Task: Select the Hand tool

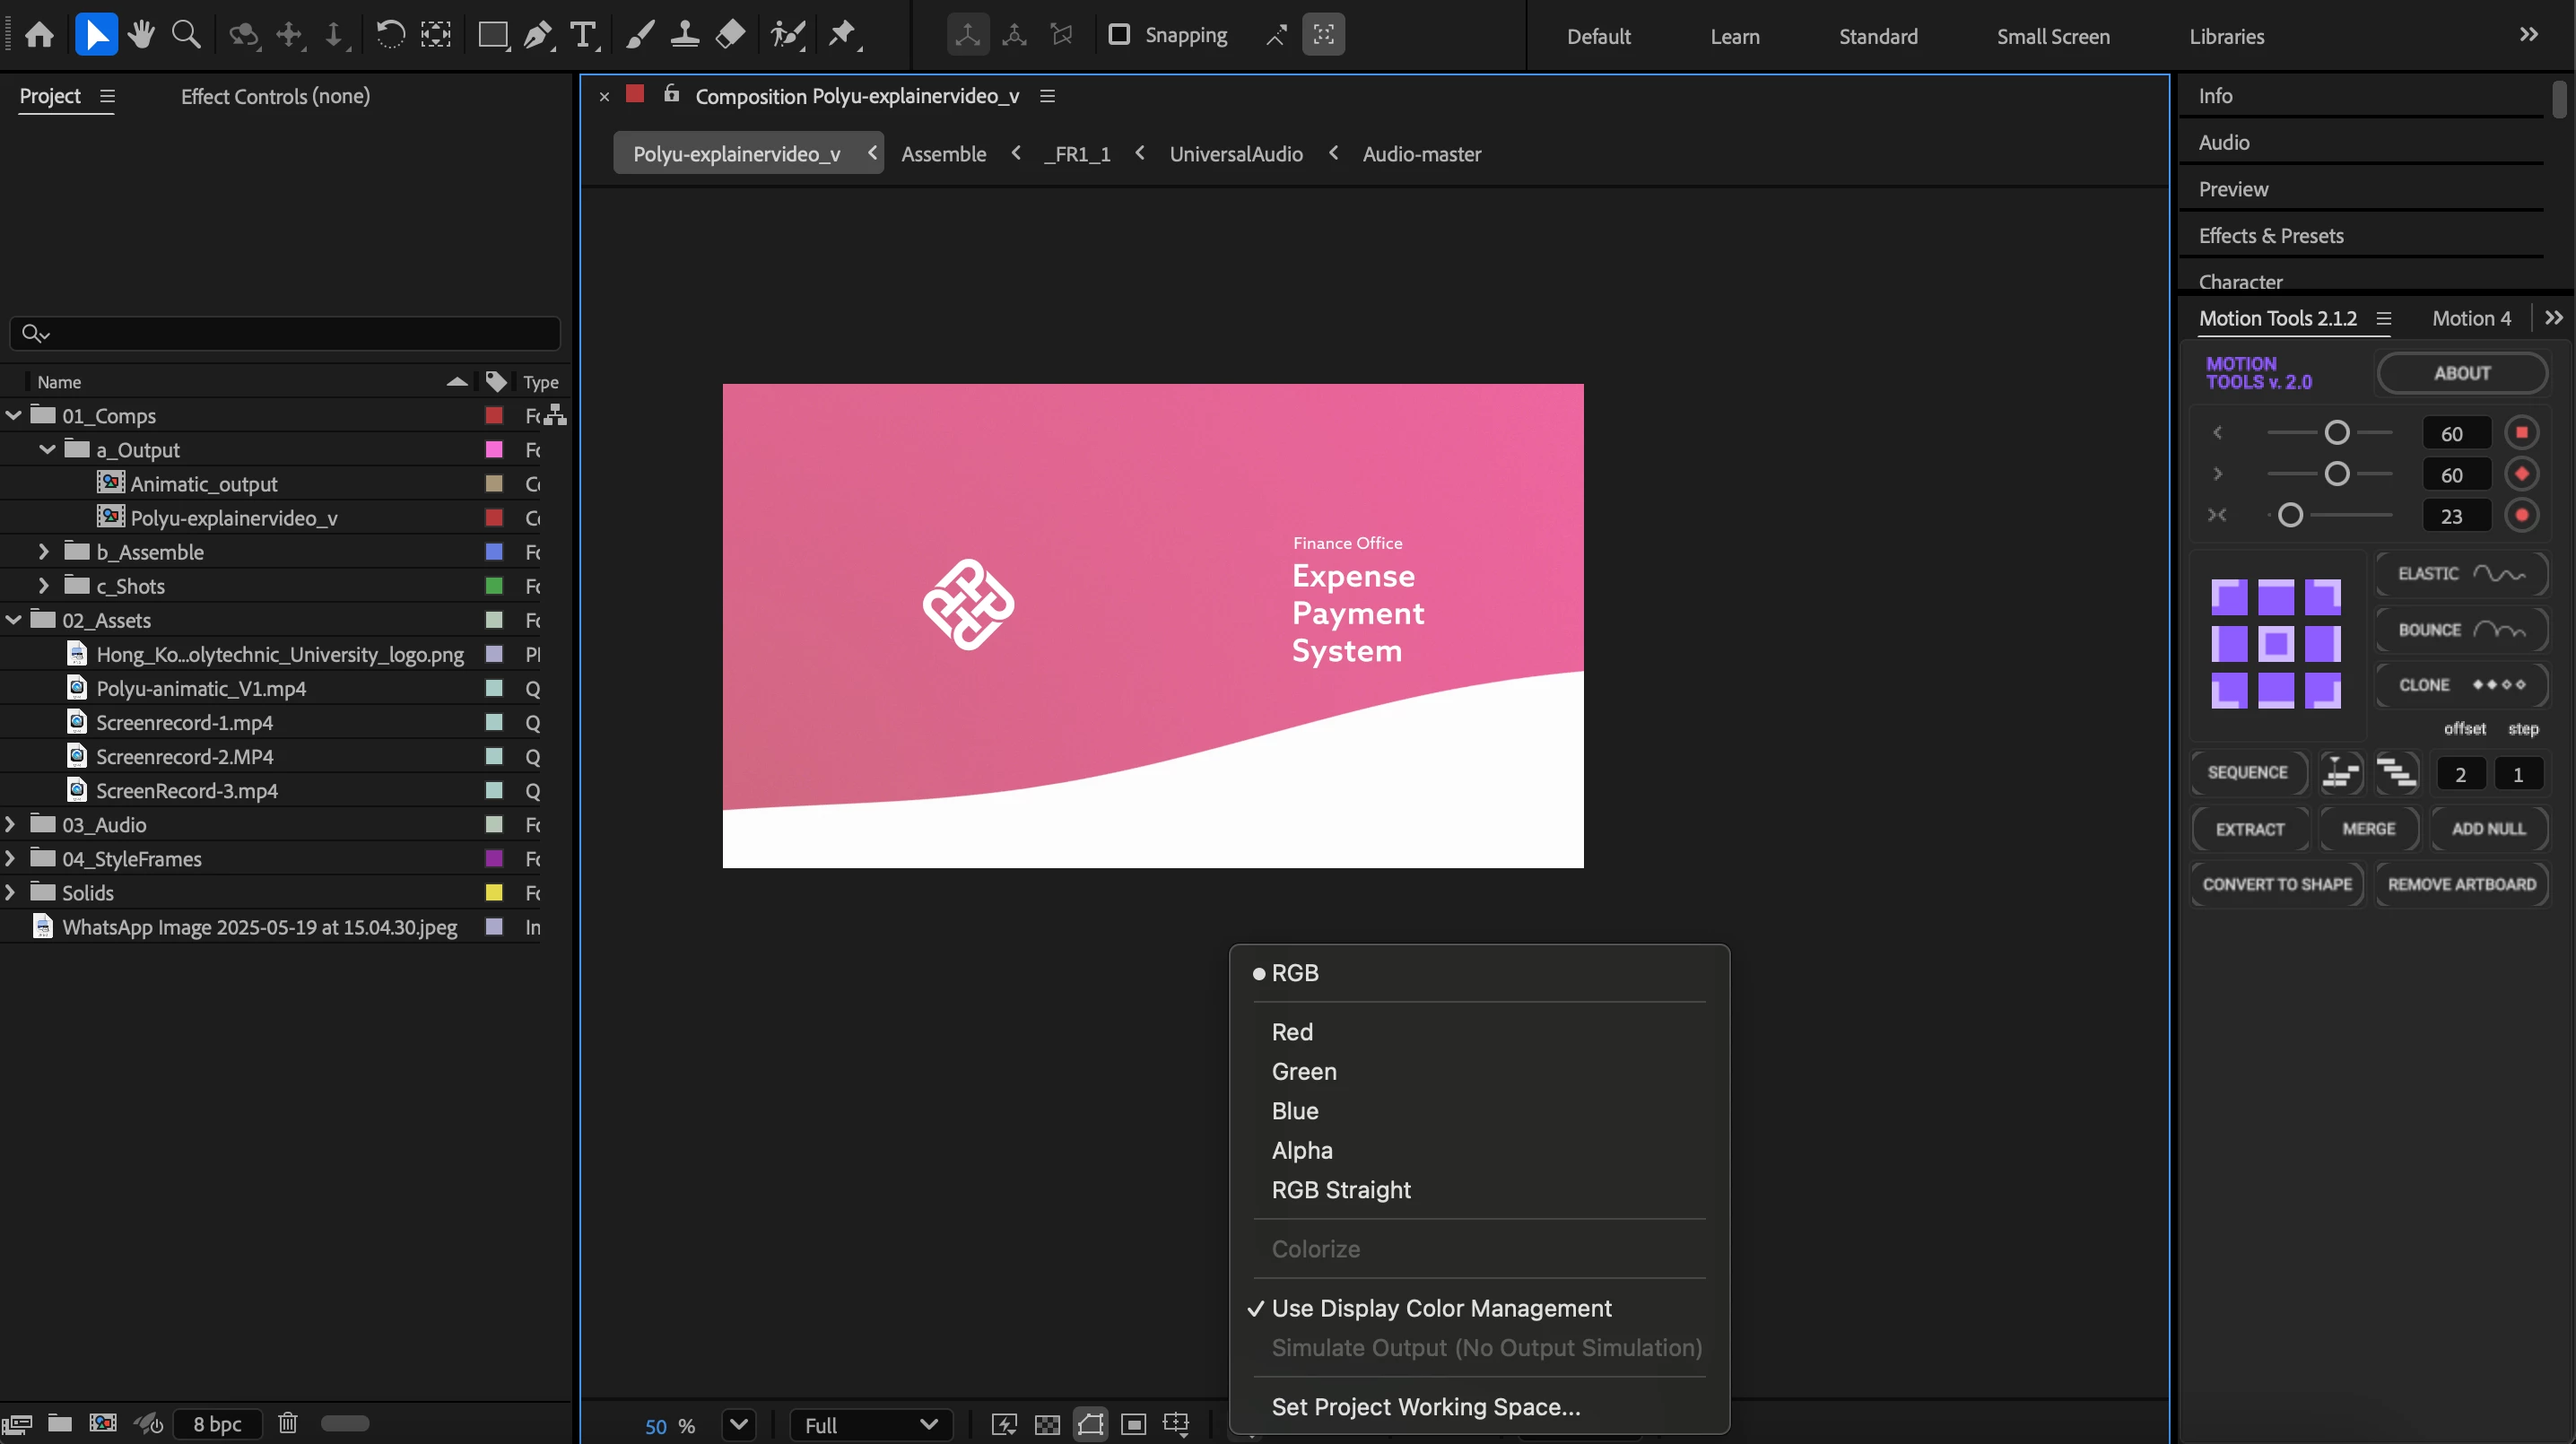Action: pyautogui.click(x=141, y=35)
